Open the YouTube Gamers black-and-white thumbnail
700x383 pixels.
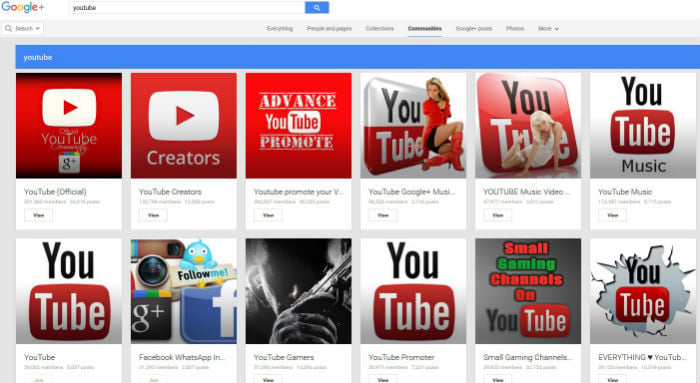point(298,291)
